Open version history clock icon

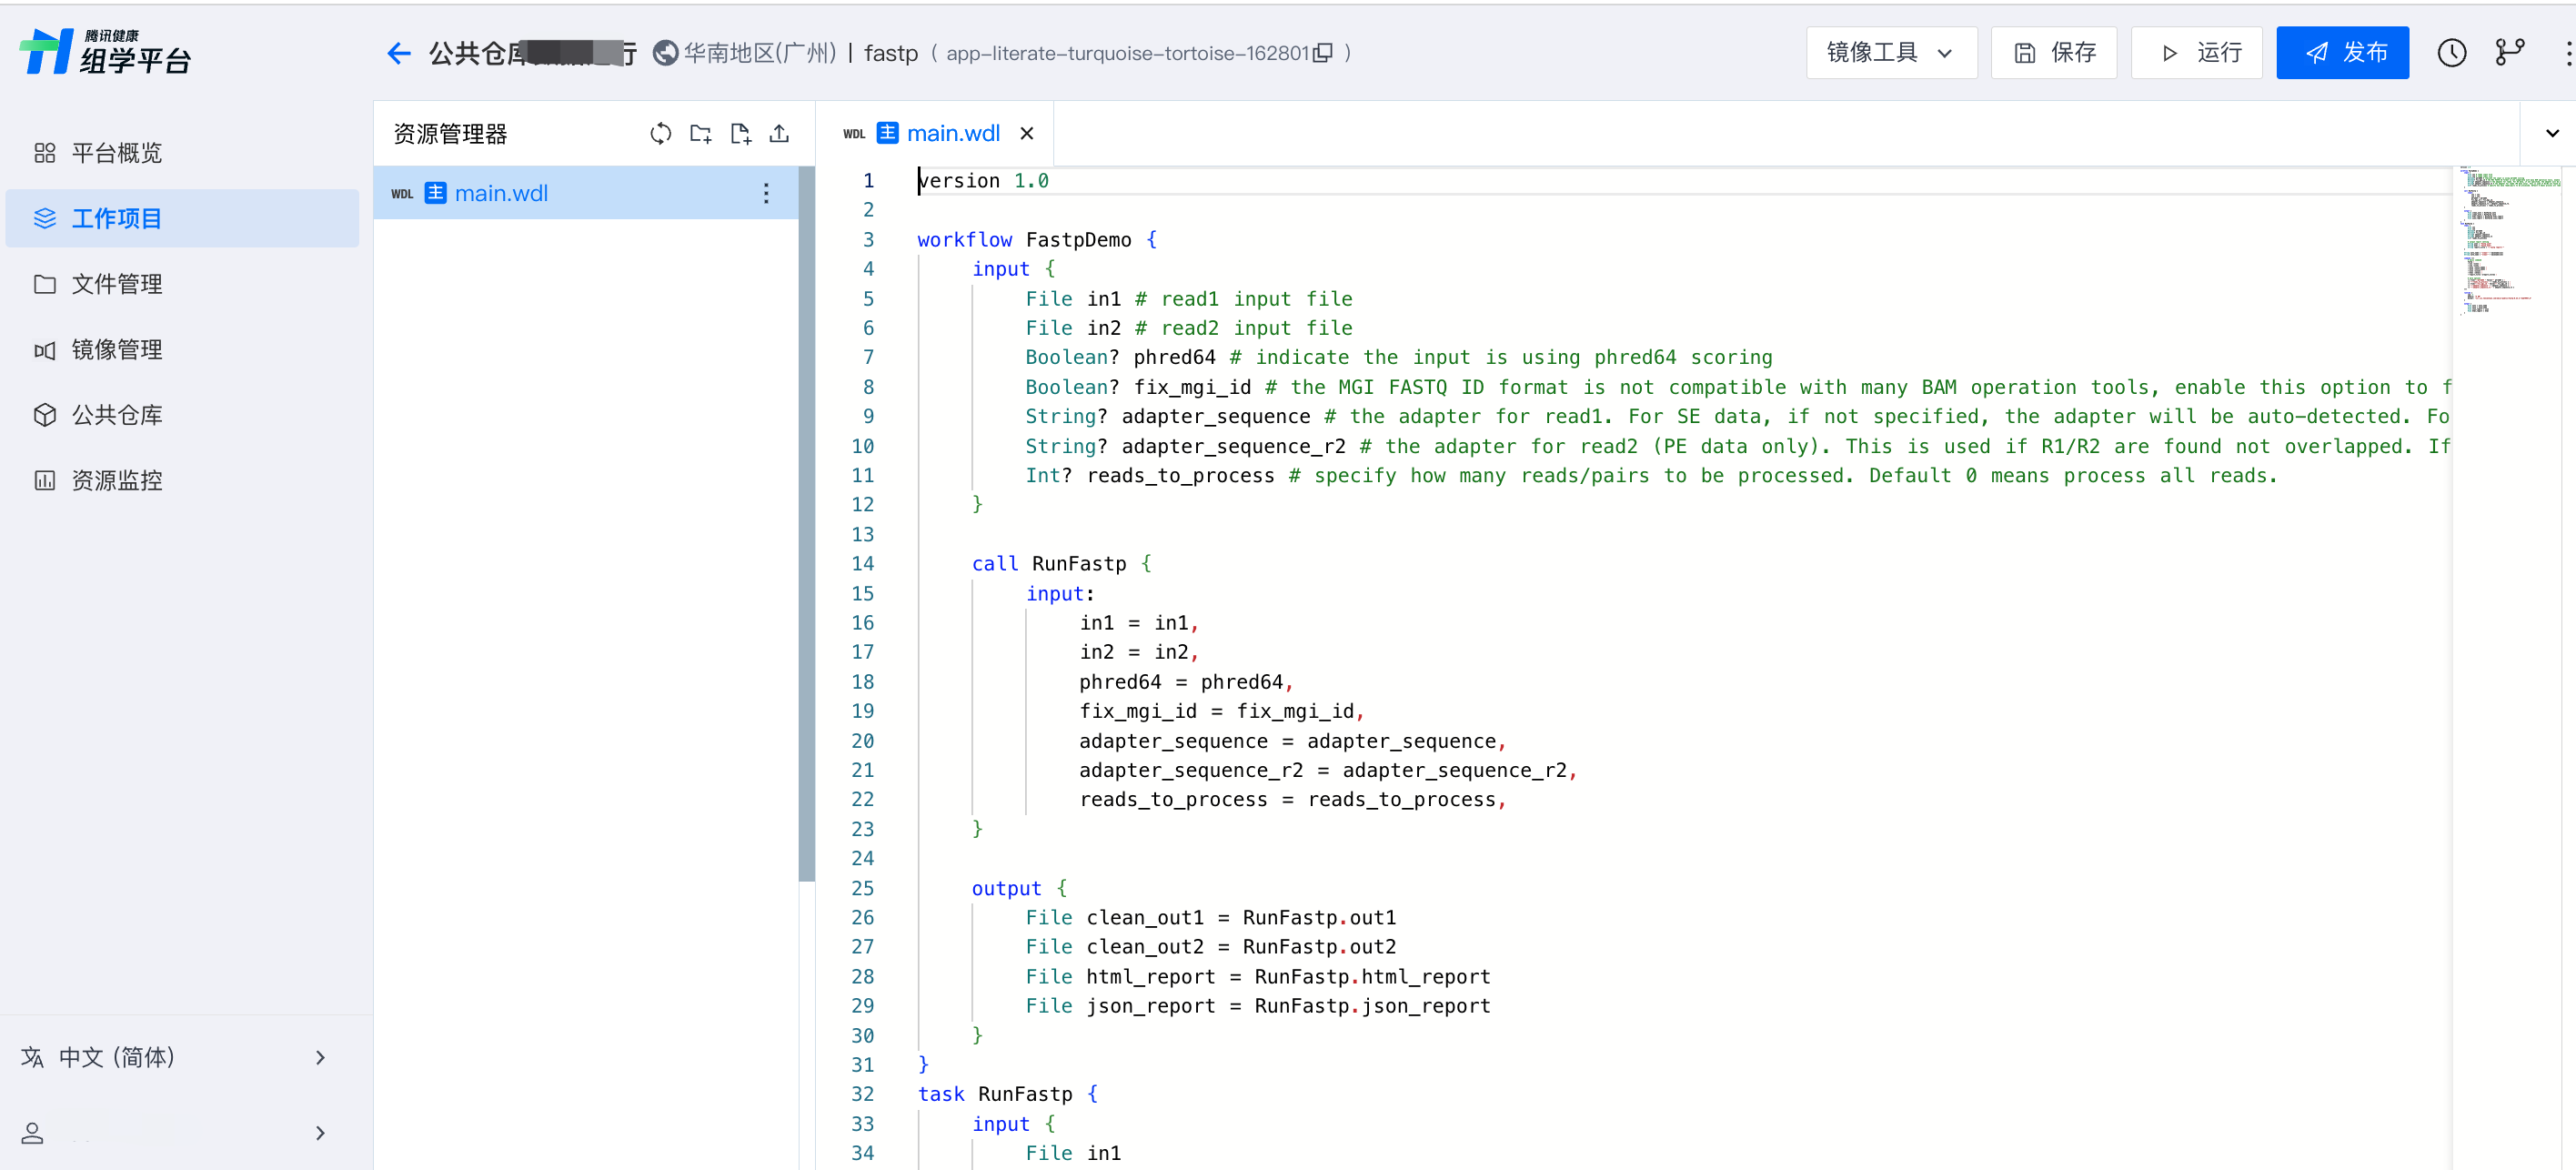click(x=2451, y=53)
